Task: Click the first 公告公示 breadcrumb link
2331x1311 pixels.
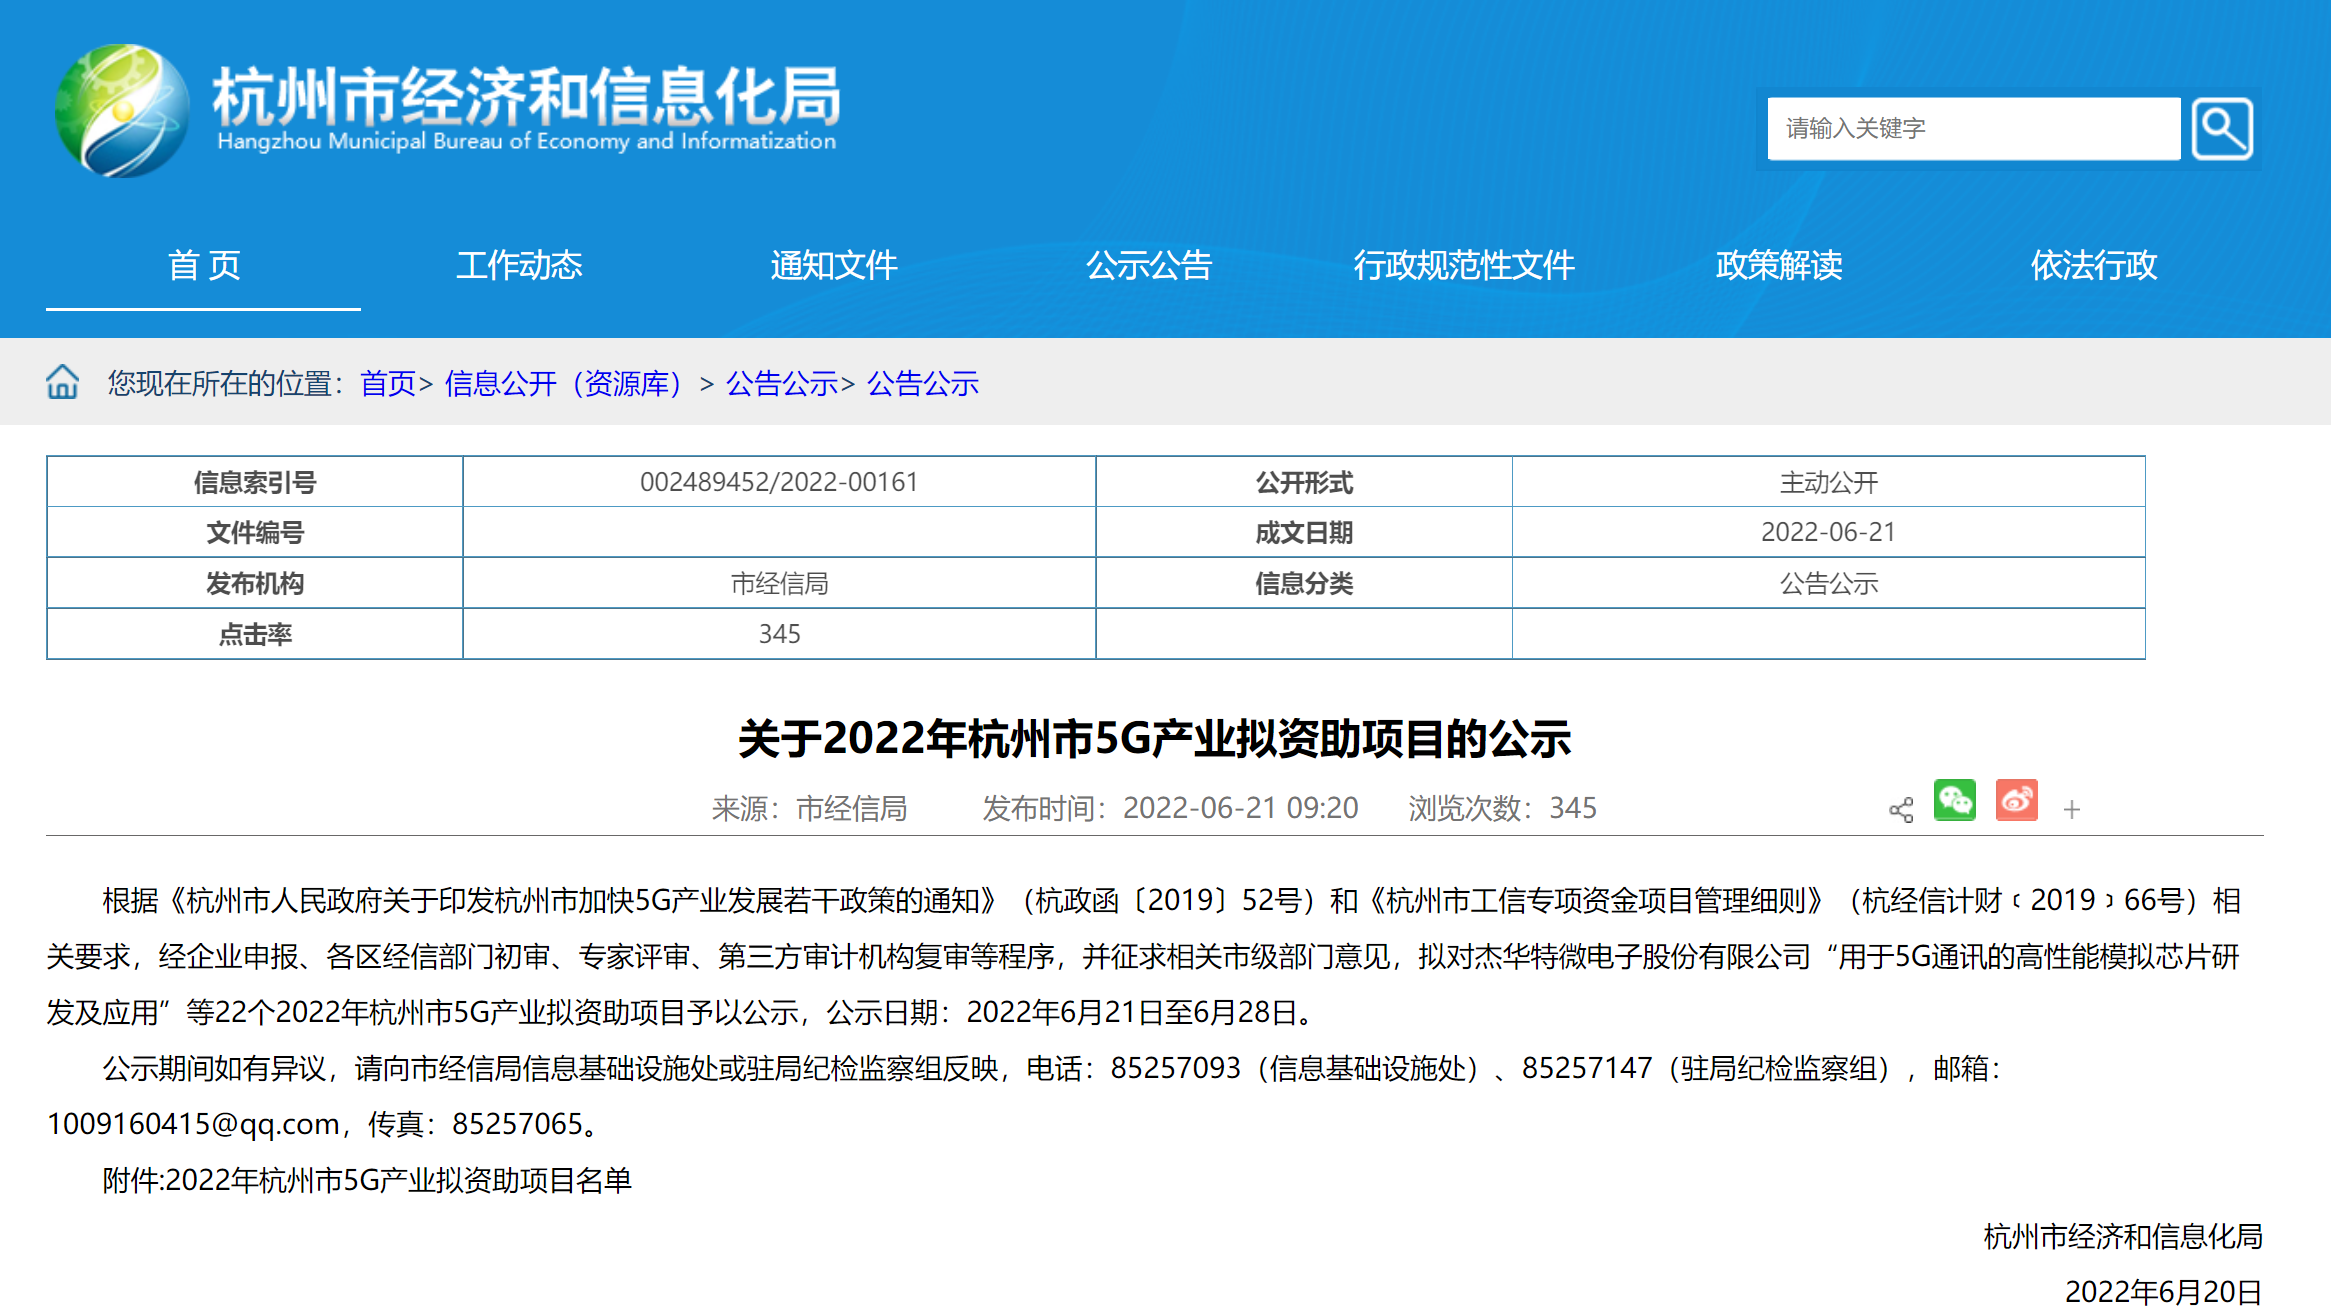Action: tap(781, 384)
